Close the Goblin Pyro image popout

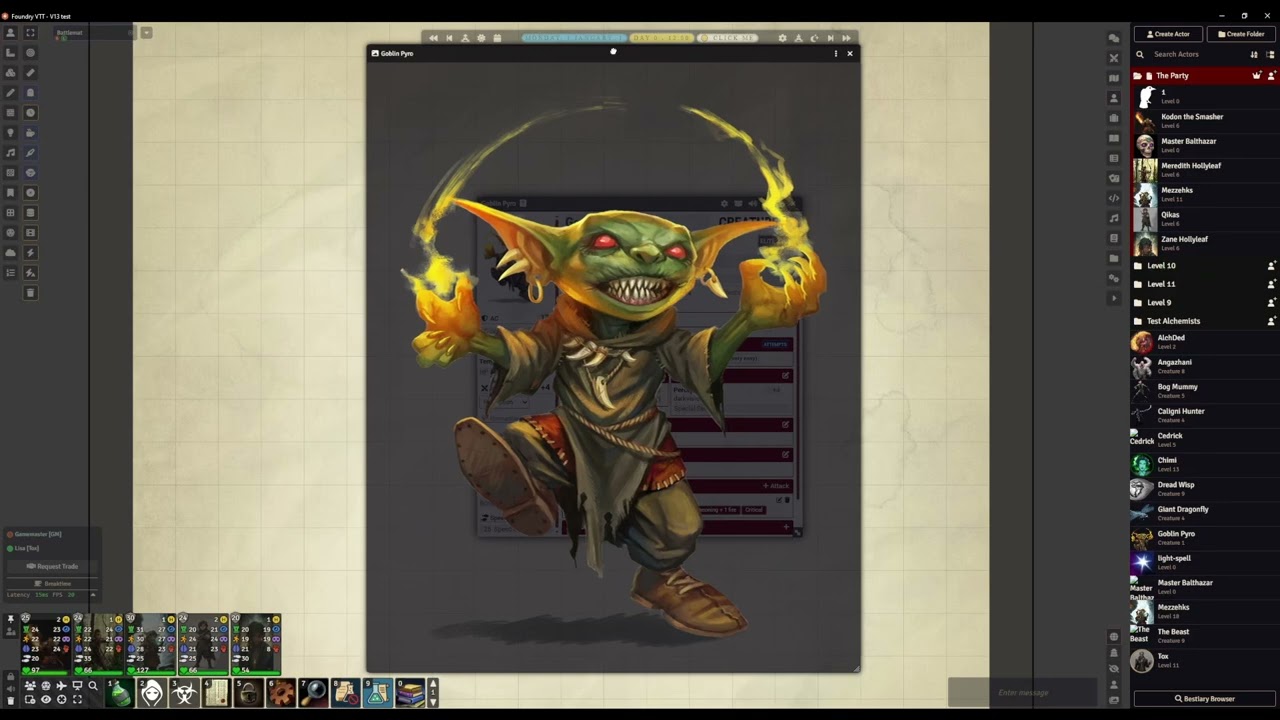[x=850, y=53]
